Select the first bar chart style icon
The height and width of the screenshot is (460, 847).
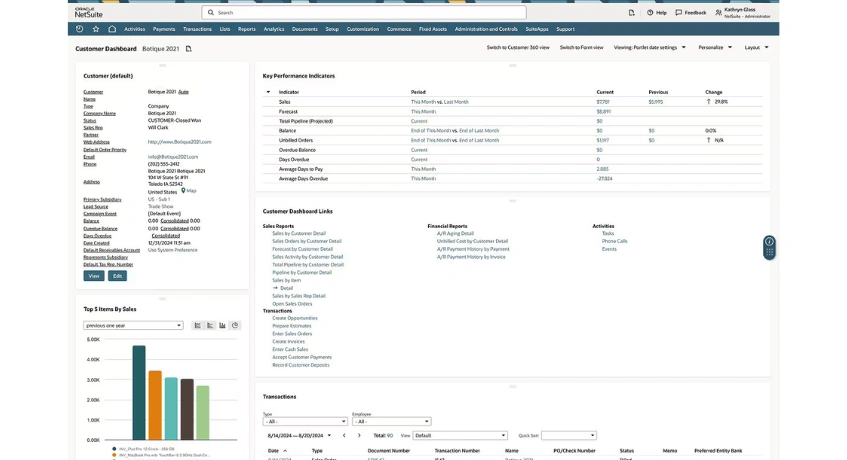click(x=197, y=326)
